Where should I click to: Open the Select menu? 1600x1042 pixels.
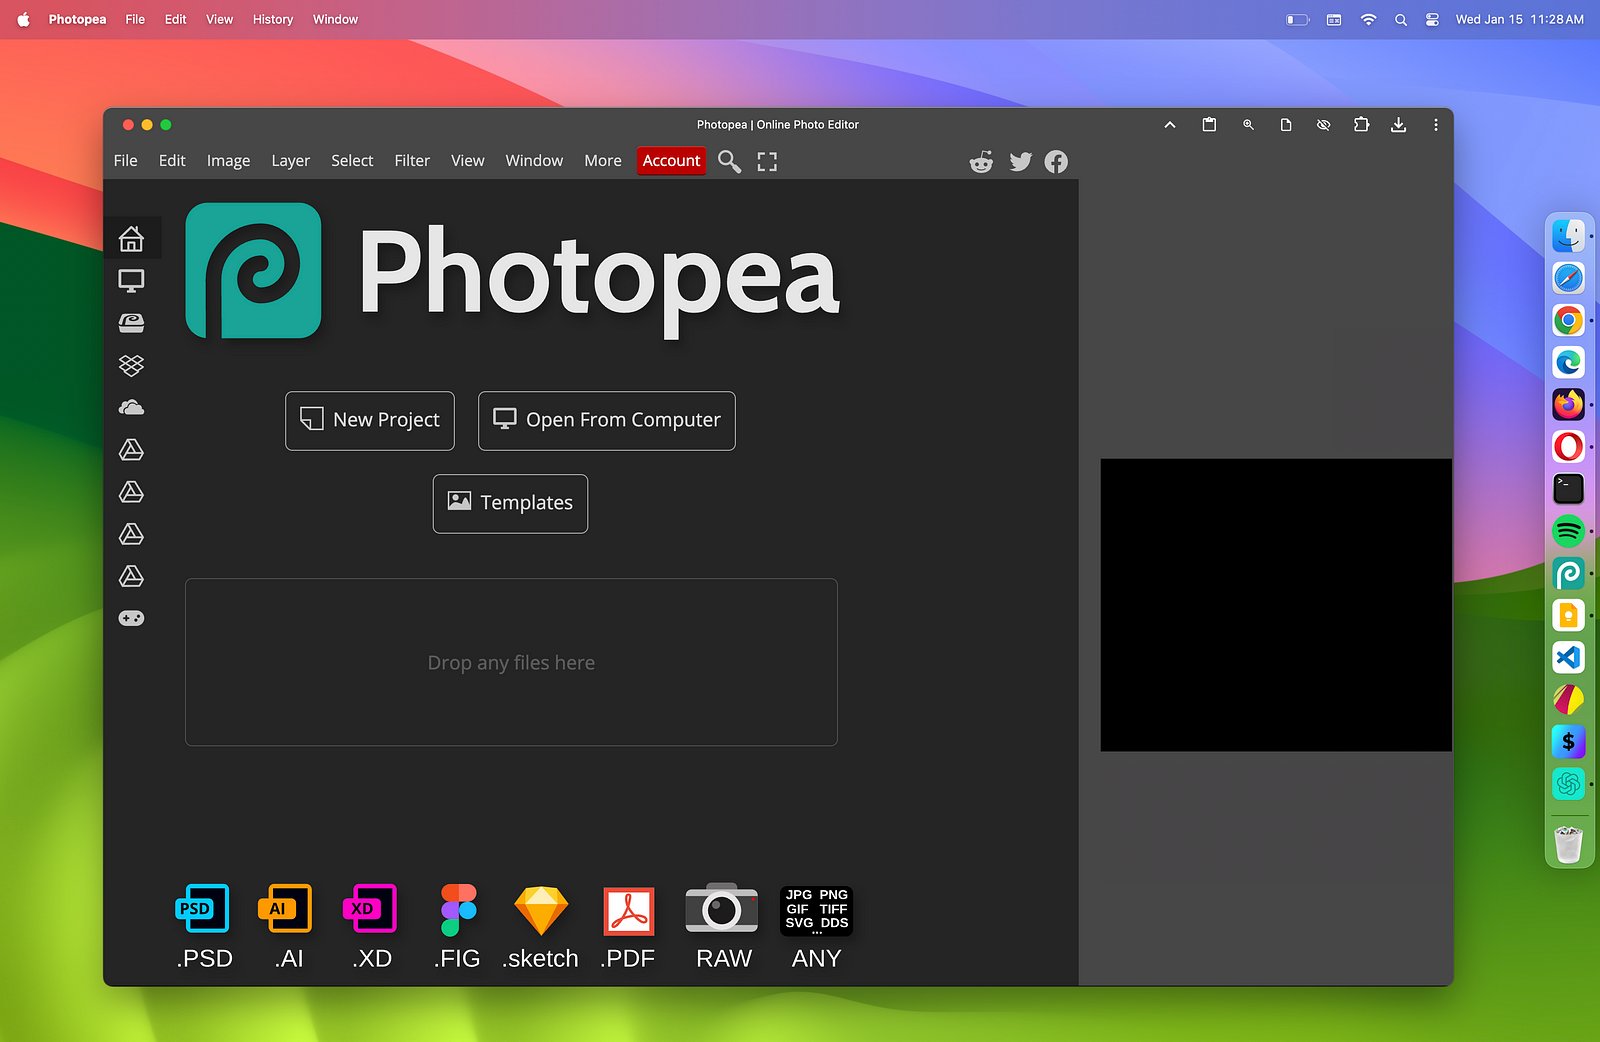click(x=352, y=161)
